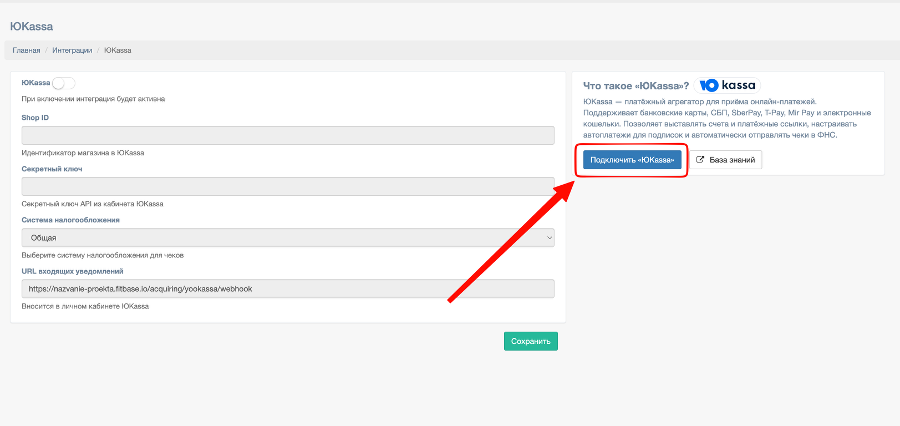
Task: Click the При включении интеграция будет активна text
Action: (93, 99)
